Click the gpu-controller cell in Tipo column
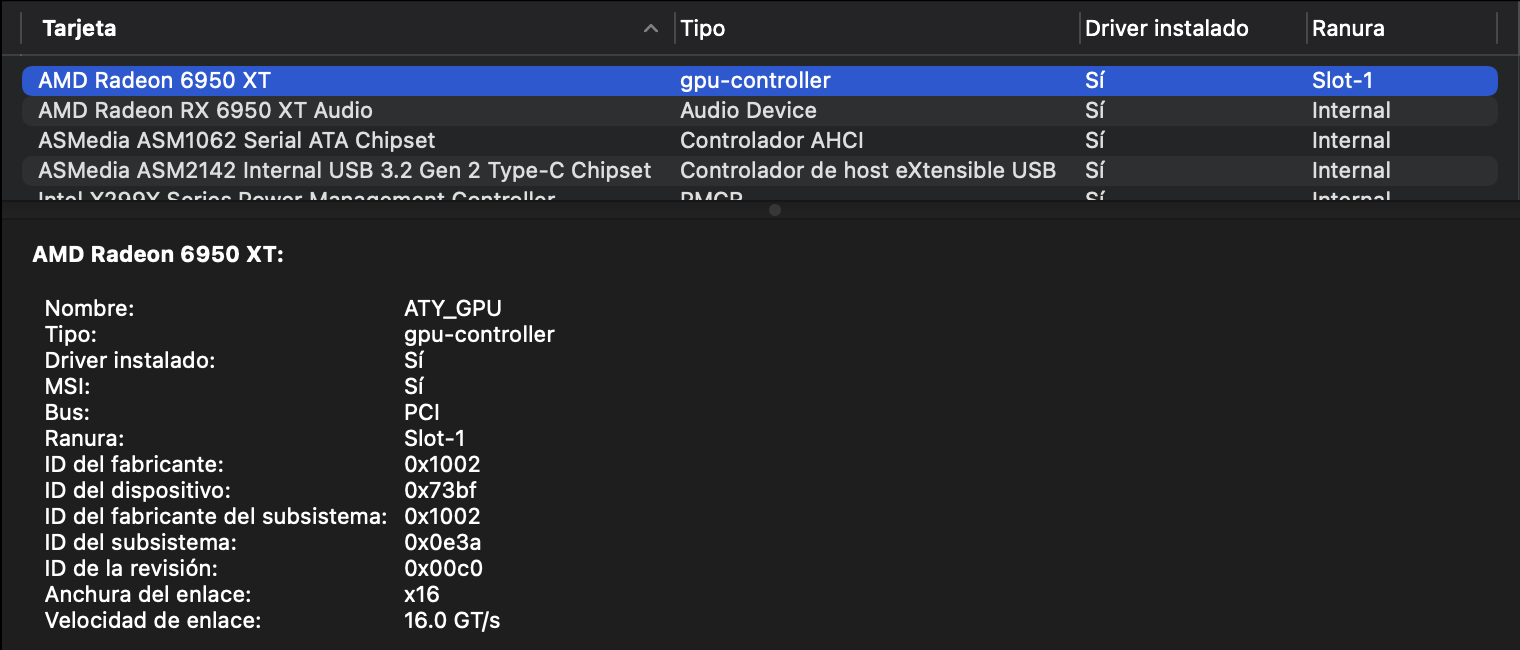1520x650 pixels. (755, 80)
